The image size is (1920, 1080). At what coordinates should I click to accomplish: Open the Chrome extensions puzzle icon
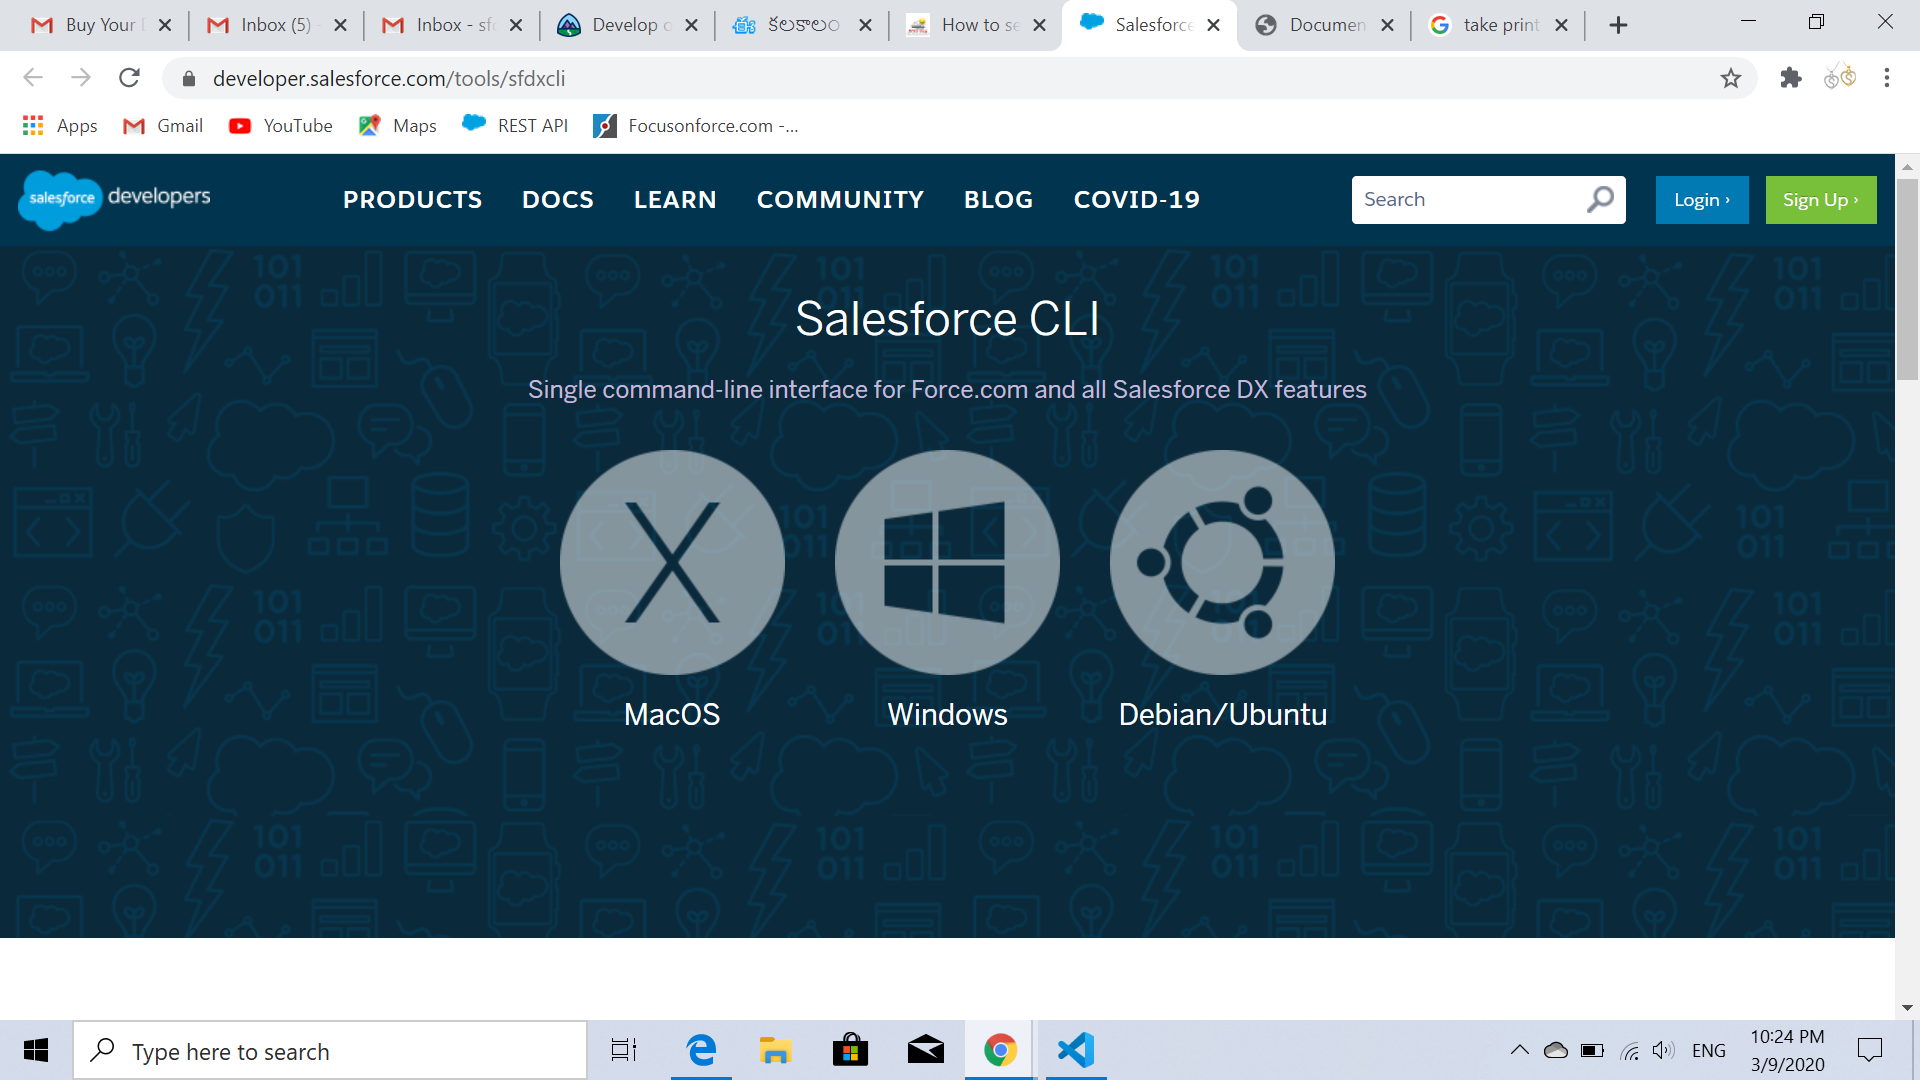click(1791, 78)
